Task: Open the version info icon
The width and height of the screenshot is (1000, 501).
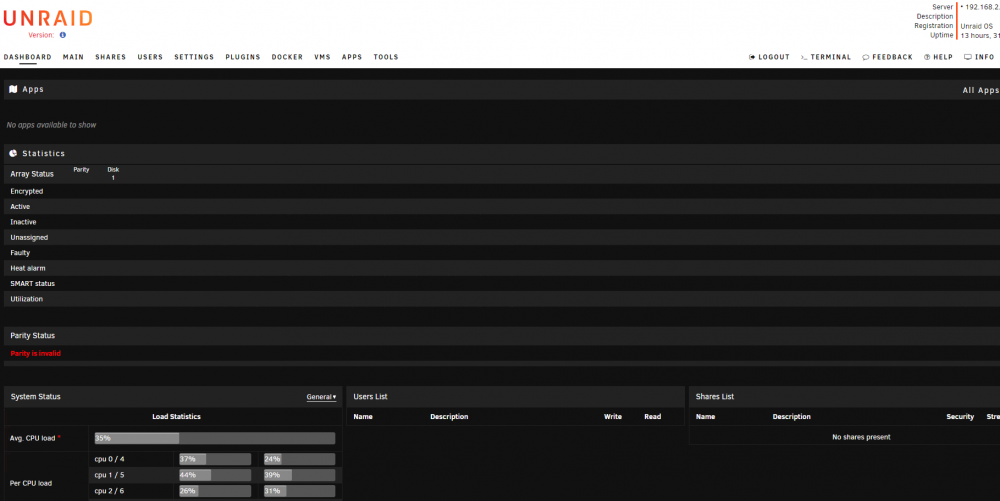Action: pos(62,35)
